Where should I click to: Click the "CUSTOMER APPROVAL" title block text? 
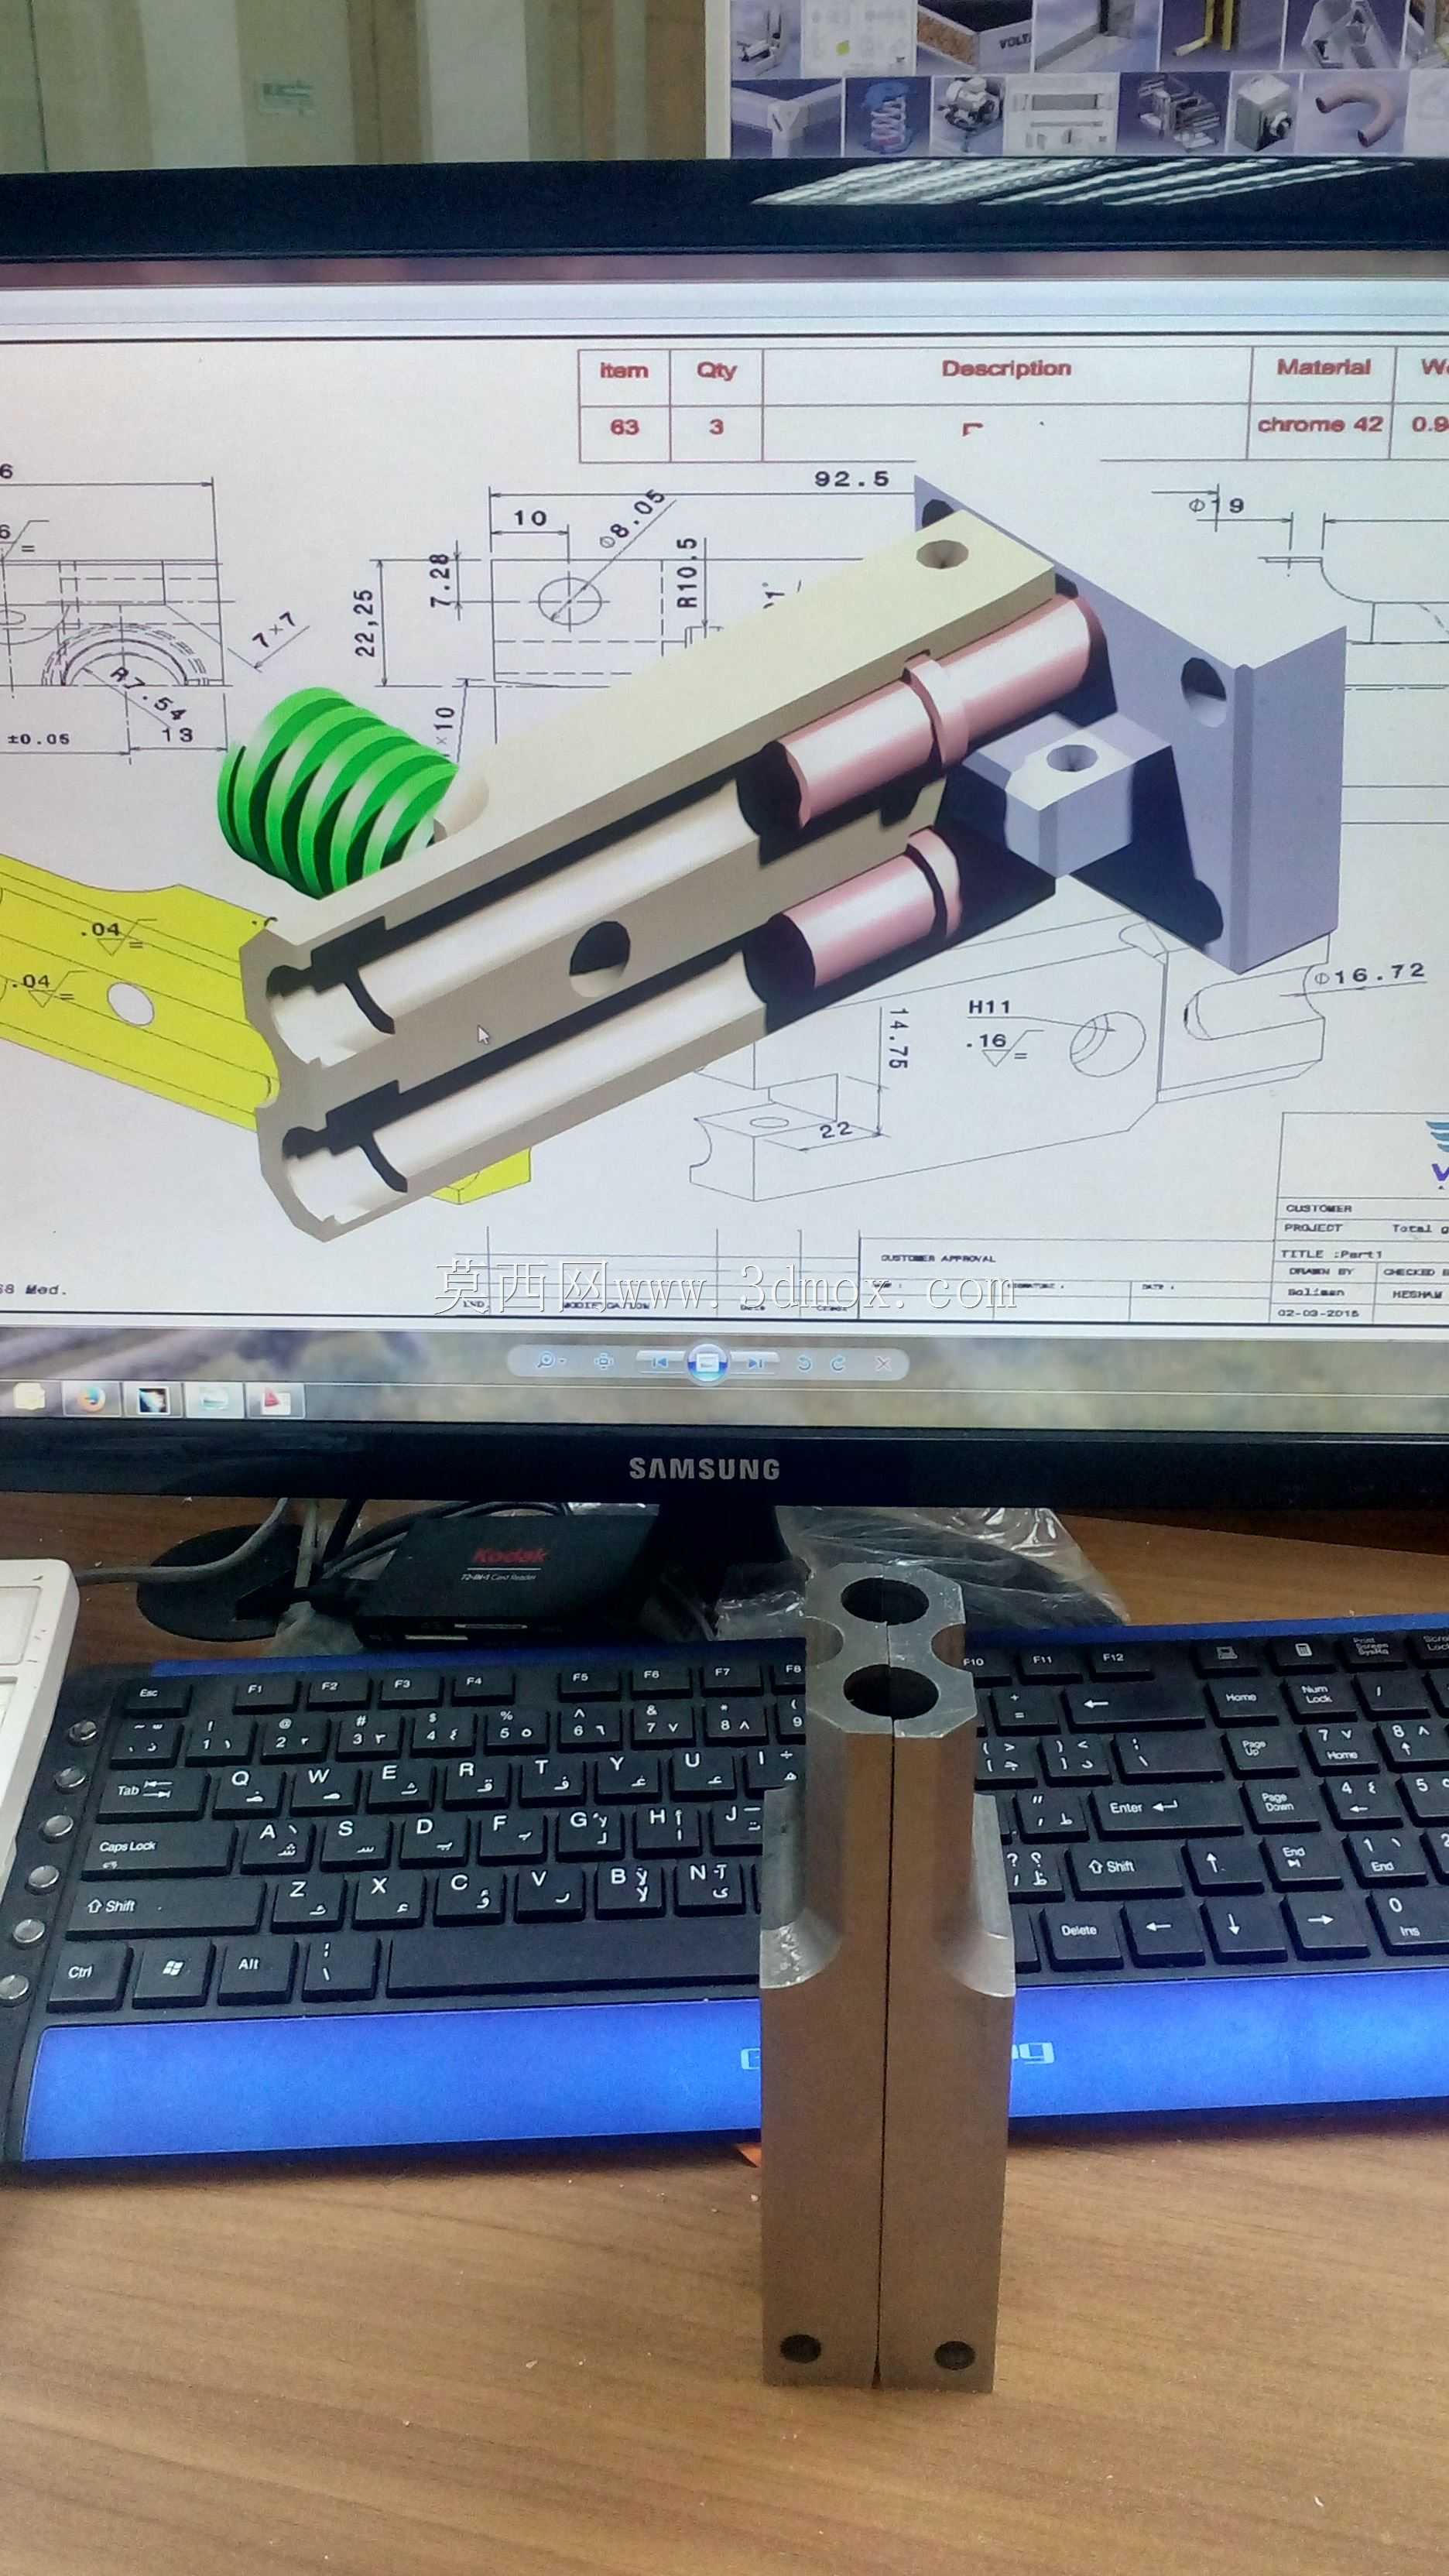click(937, 1258)
